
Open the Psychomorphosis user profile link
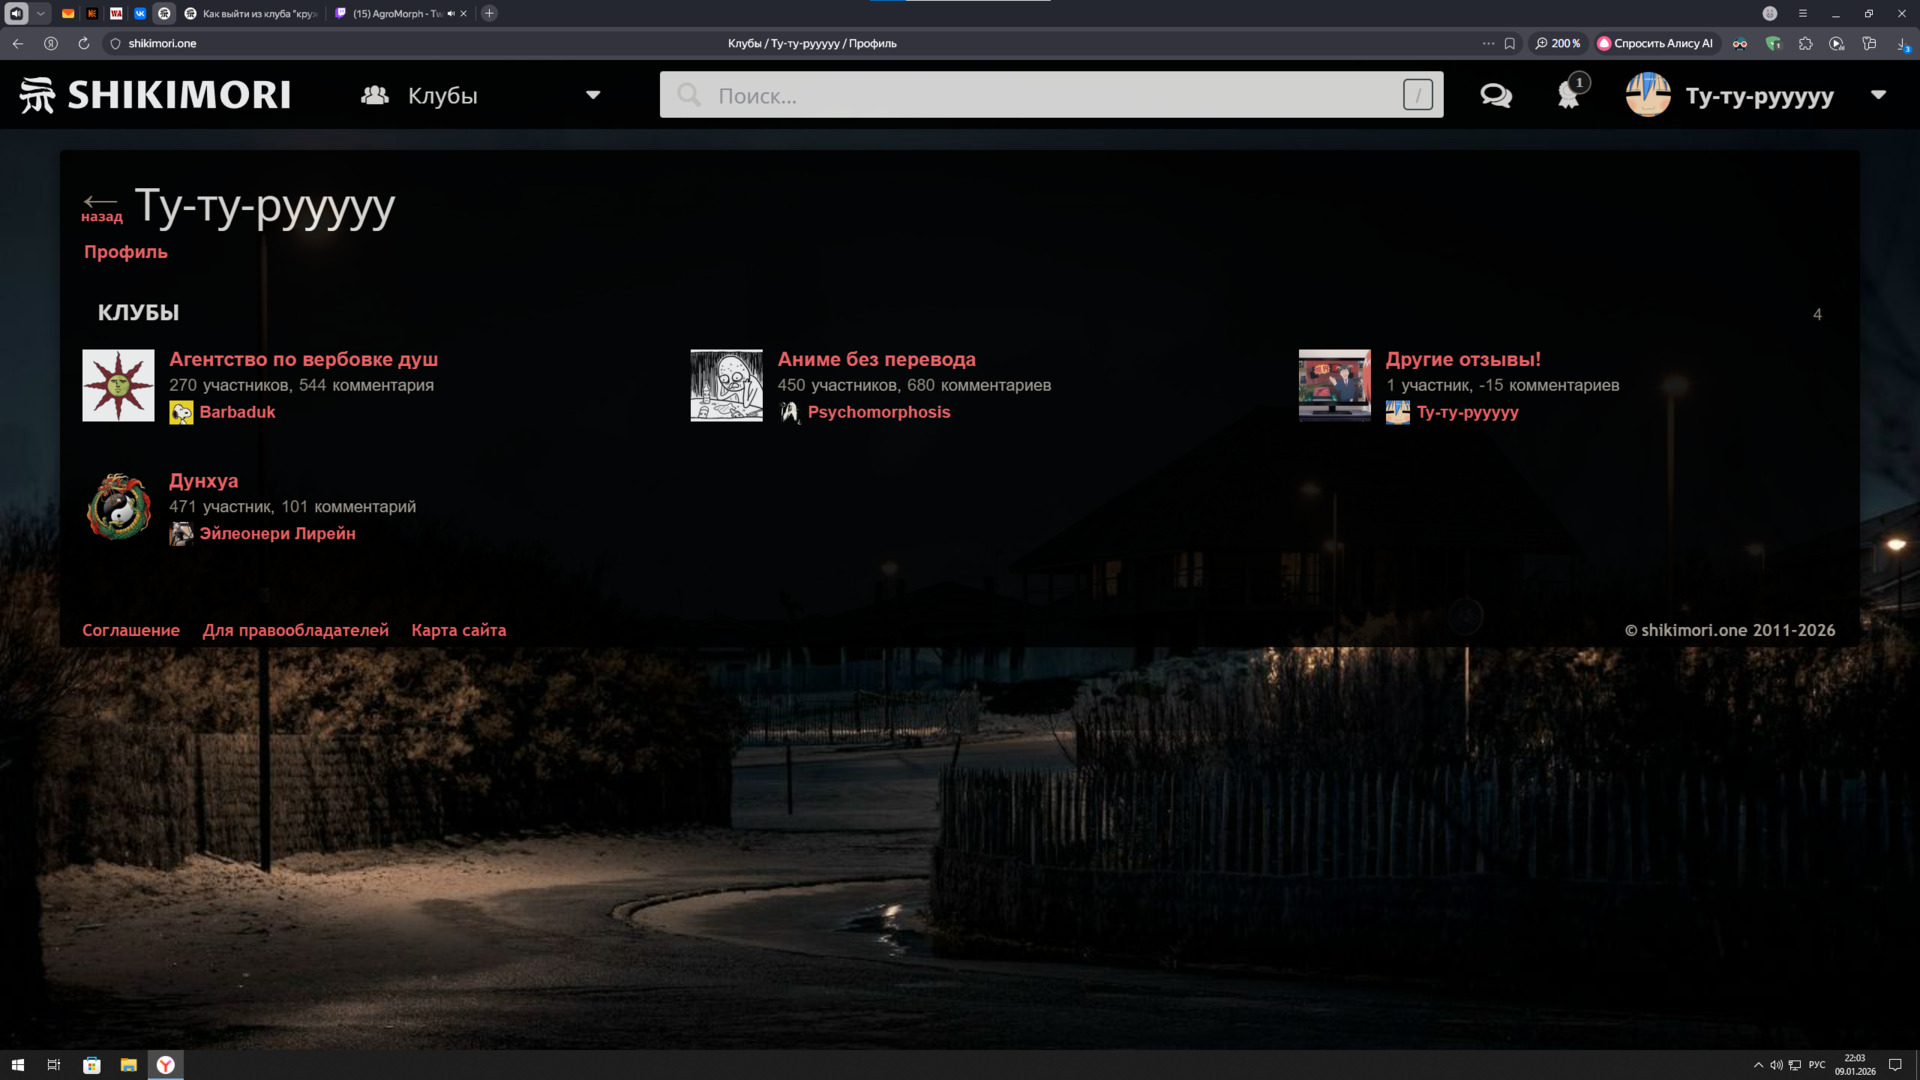pos(878,412)
